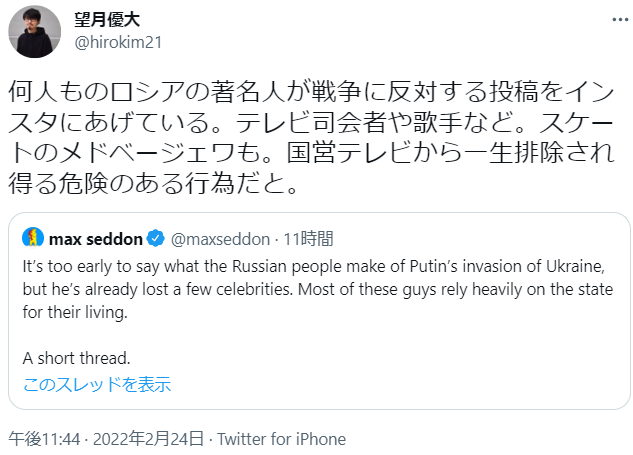Screen dimensions: 633x455
Task: Open the 望月優大 display name
Action: point(113,20)
